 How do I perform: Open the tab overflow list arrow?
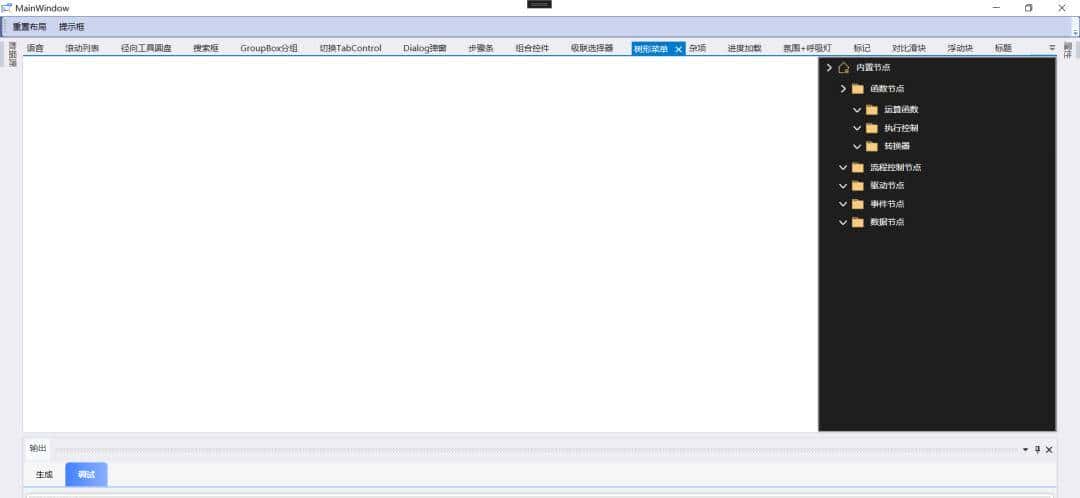click(1052, 48)
